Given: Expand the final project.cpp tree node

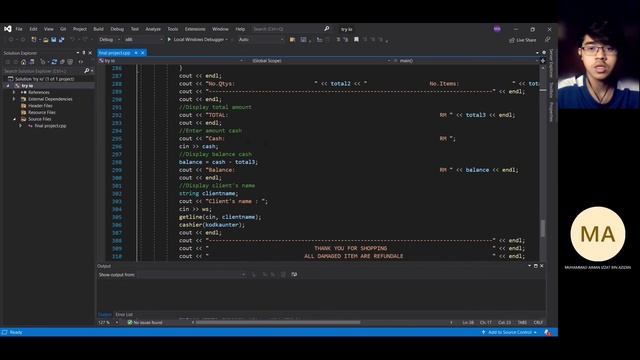Looking at the screenshot, I should 21,126.
